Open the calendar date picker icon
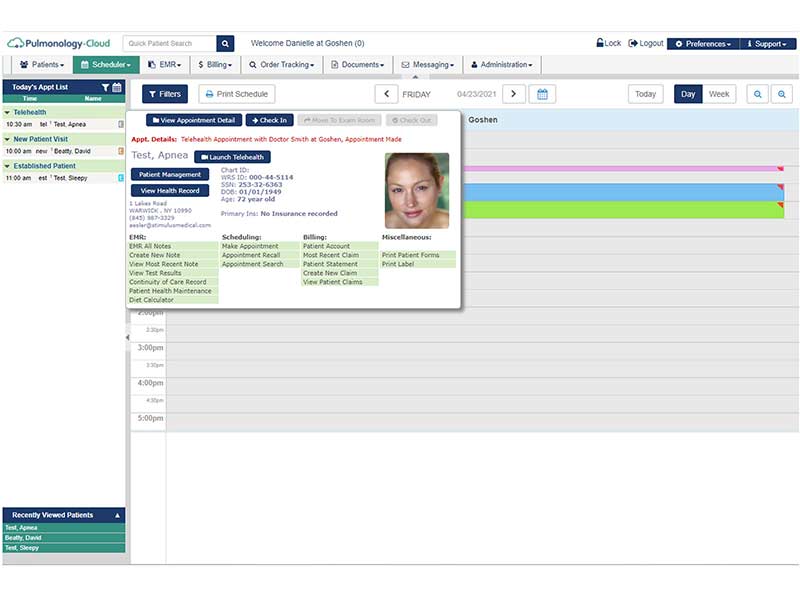The height and width of the screenshot is (600, 800). click(542, 94)
